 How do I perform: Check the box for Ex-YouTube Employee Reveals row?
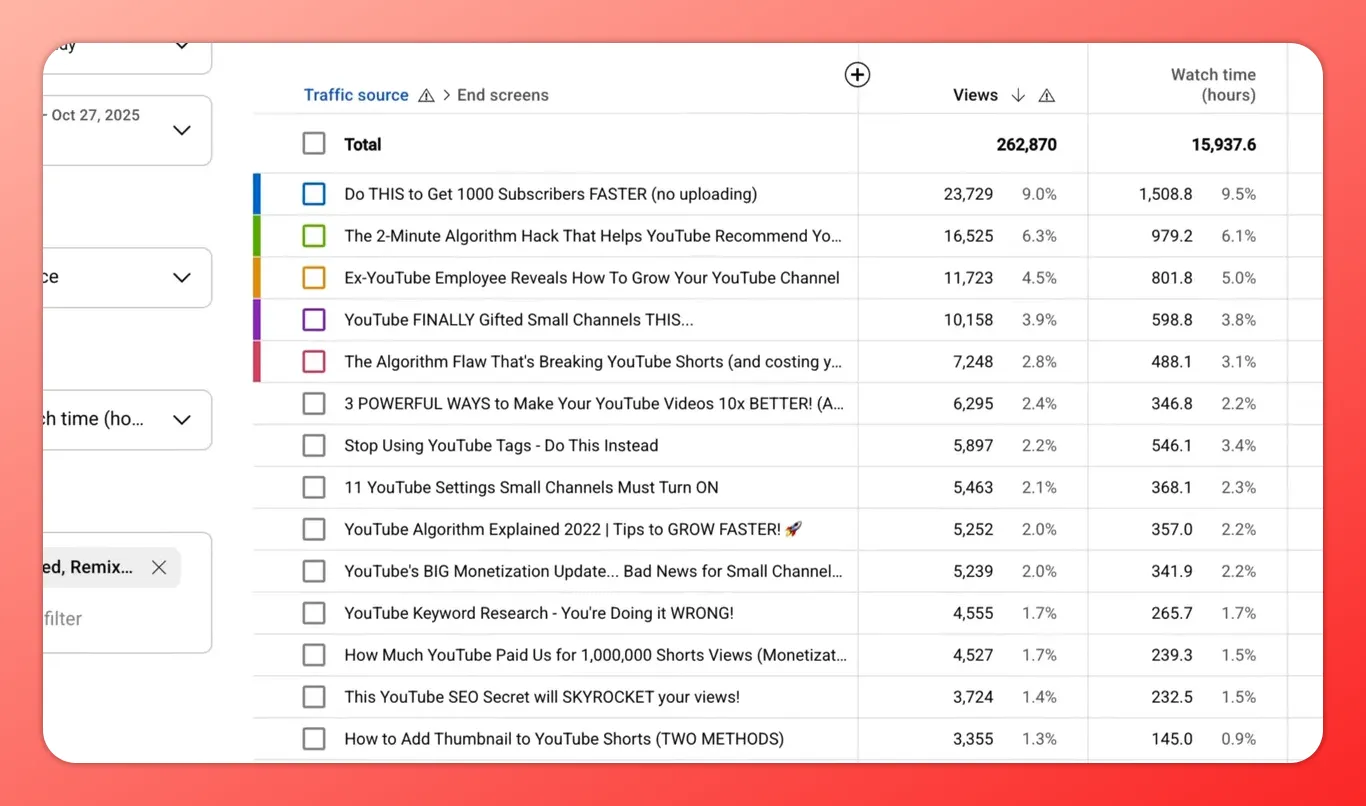[x=314, y=278]
